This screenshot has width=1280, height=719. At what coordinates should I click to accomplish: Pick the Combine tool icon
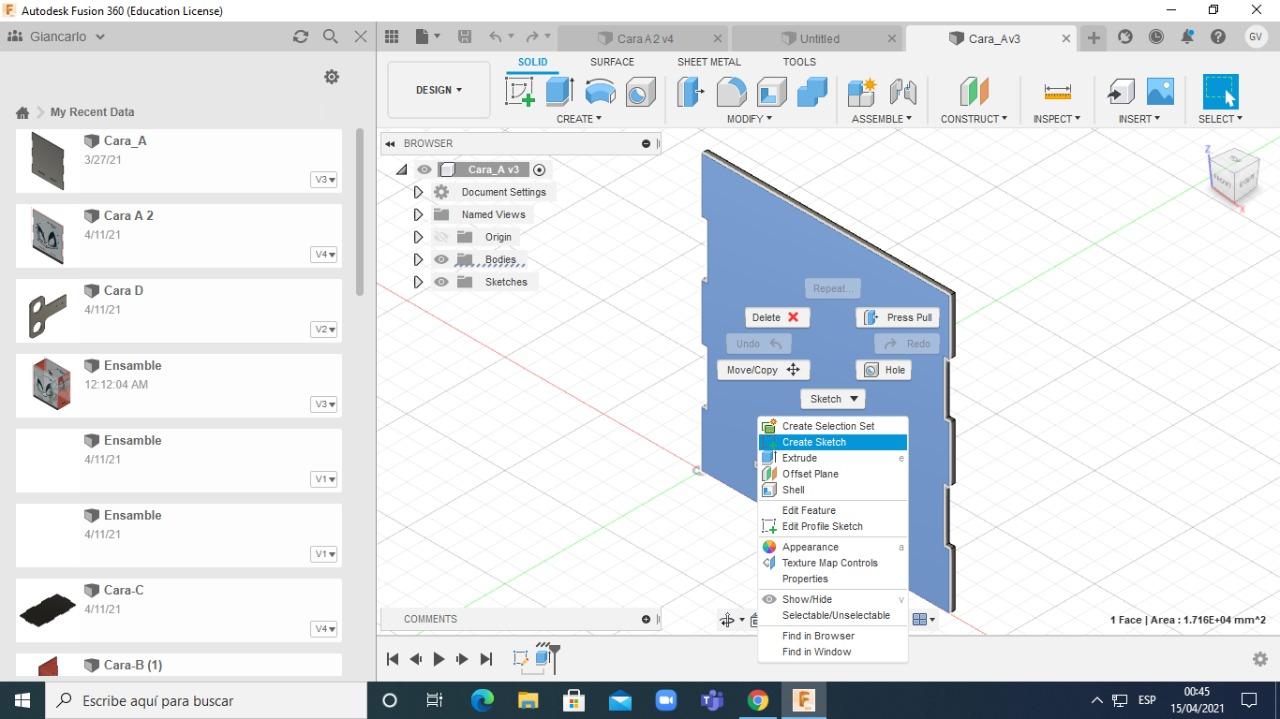812,92
